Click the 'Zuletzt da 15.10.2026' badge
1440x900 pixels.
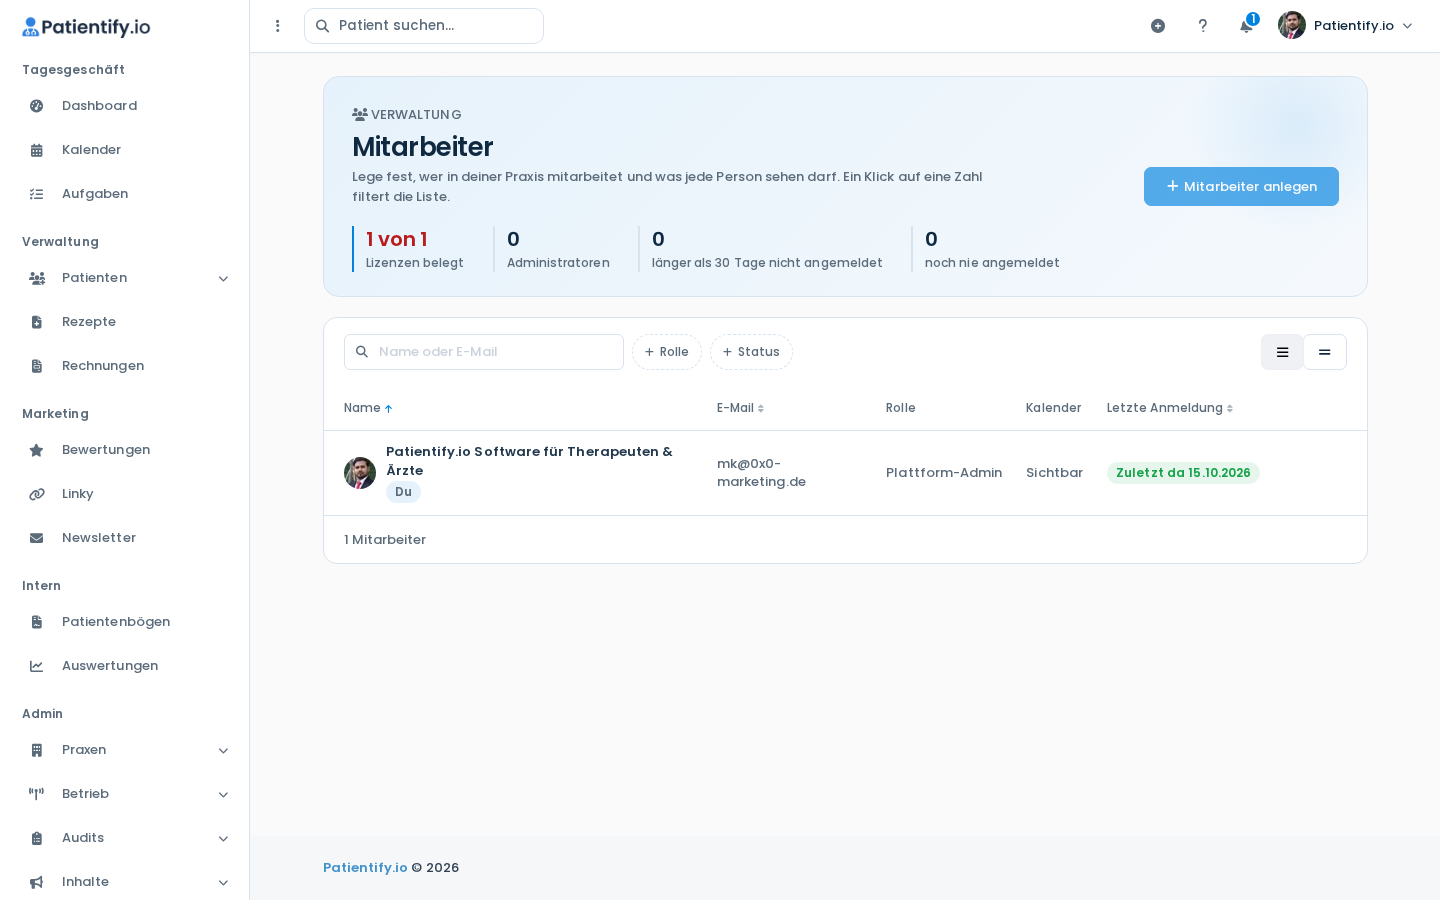1183,473
